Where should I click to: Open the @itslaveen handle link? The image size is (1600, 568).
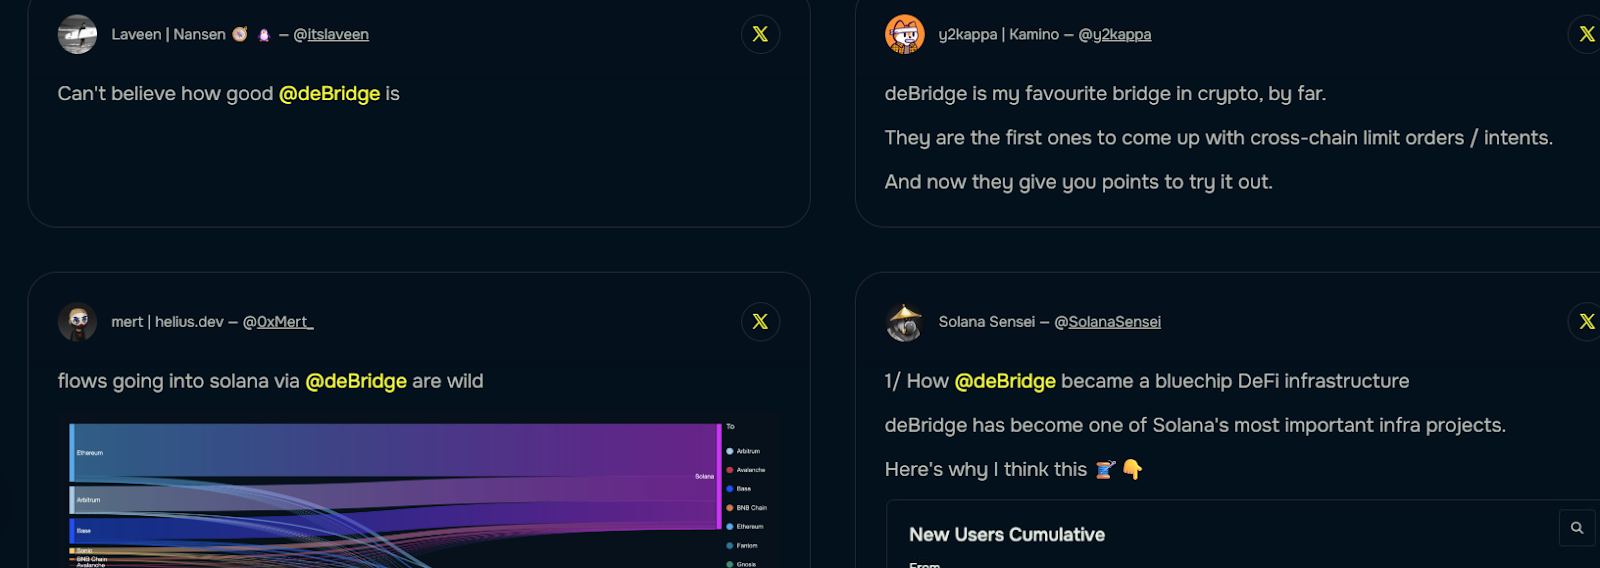338,34
